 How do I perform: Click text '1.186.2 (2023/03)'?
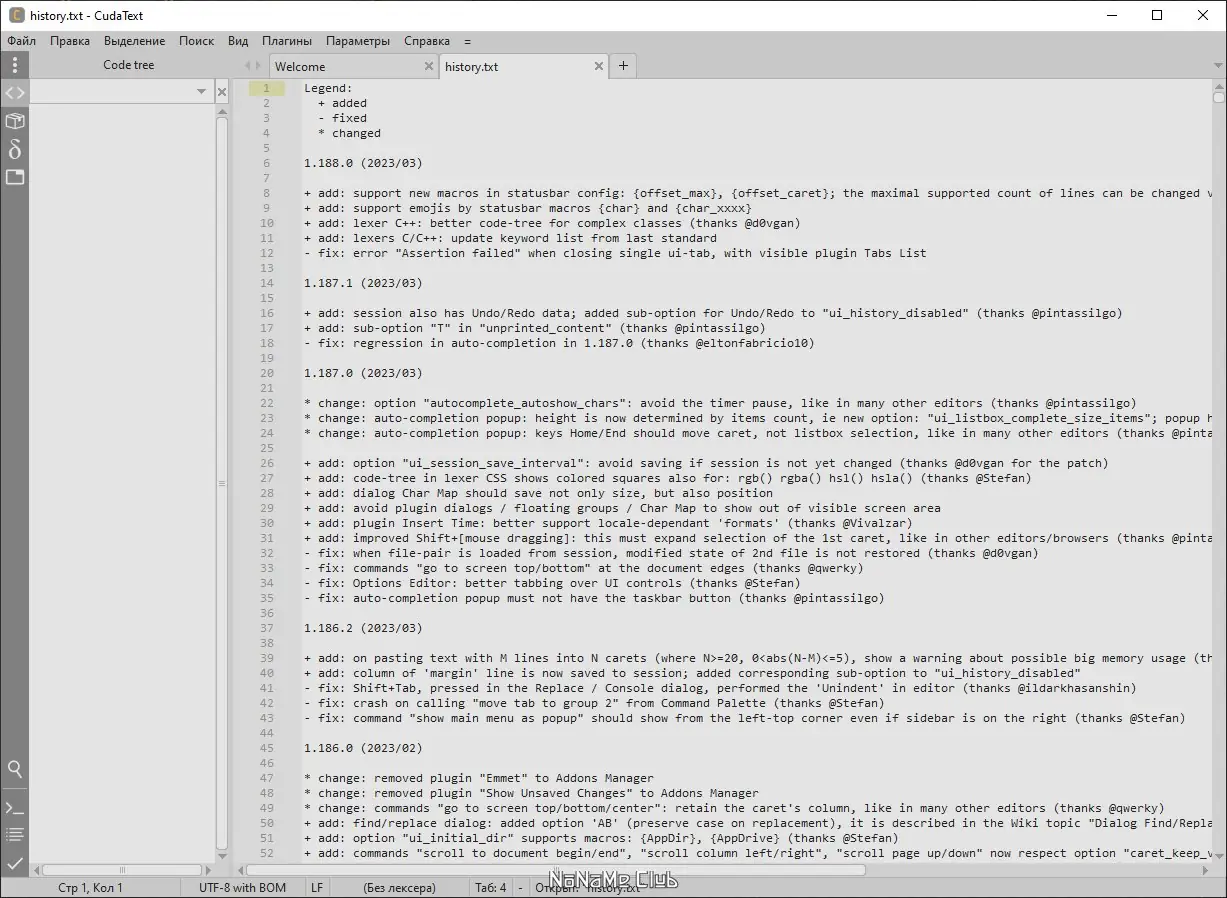coord(363,628)
